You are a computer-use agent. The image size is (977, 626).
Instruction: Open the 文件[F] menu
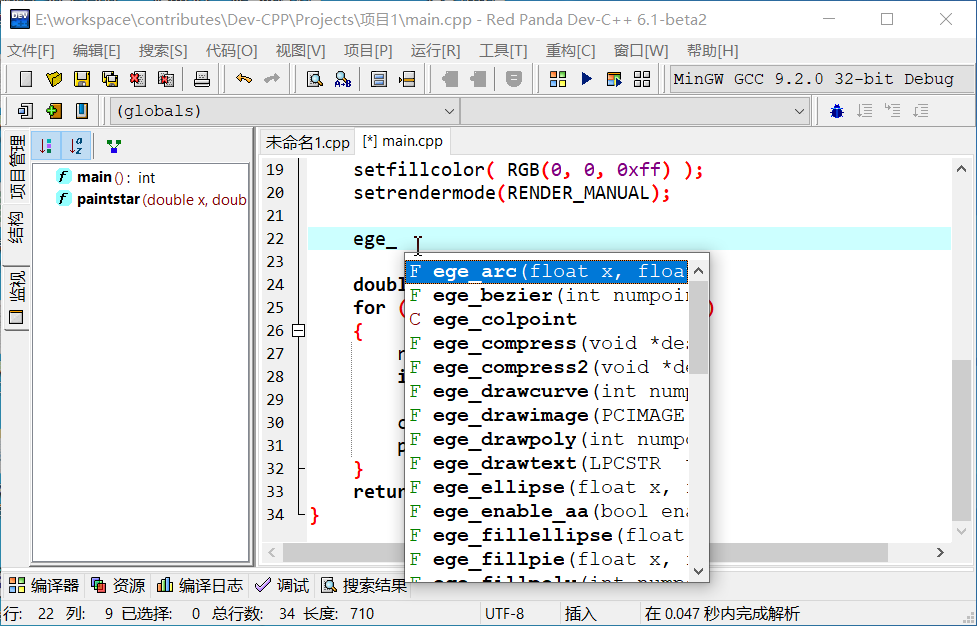(x=31, y=50)
